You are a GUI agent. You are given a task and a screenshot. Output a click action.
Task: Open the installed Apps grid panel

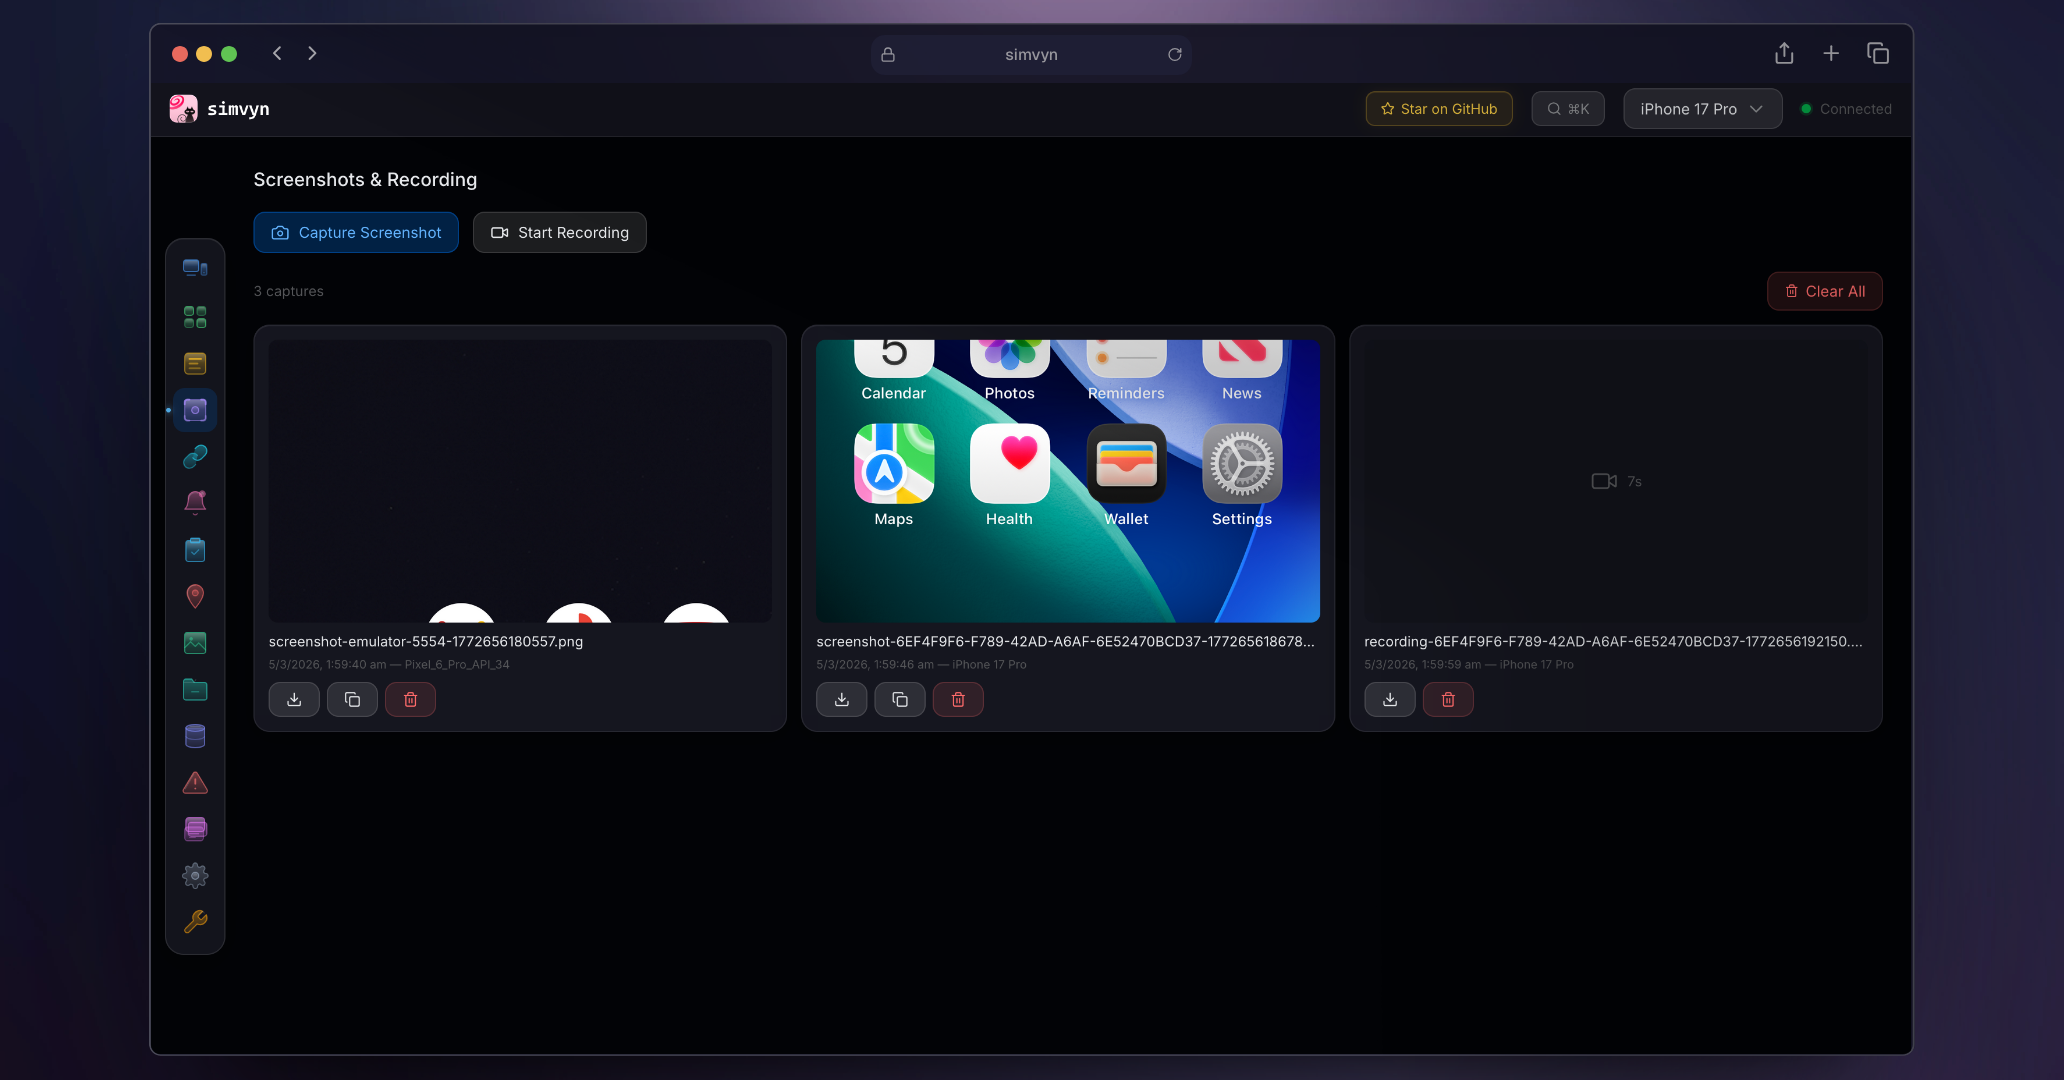coord(195,317)
